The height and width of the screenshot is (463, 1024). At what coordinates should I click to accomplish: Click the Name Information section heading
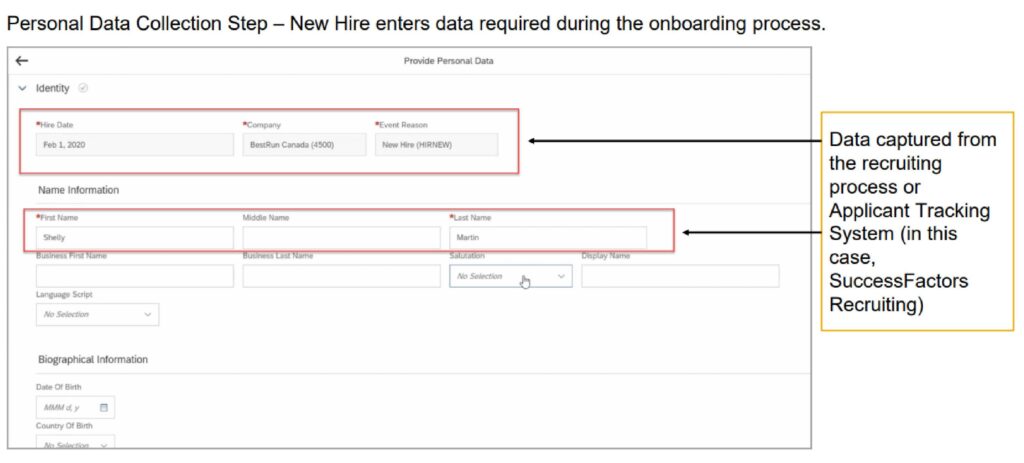pyautogui.click(x=78, y=190)
